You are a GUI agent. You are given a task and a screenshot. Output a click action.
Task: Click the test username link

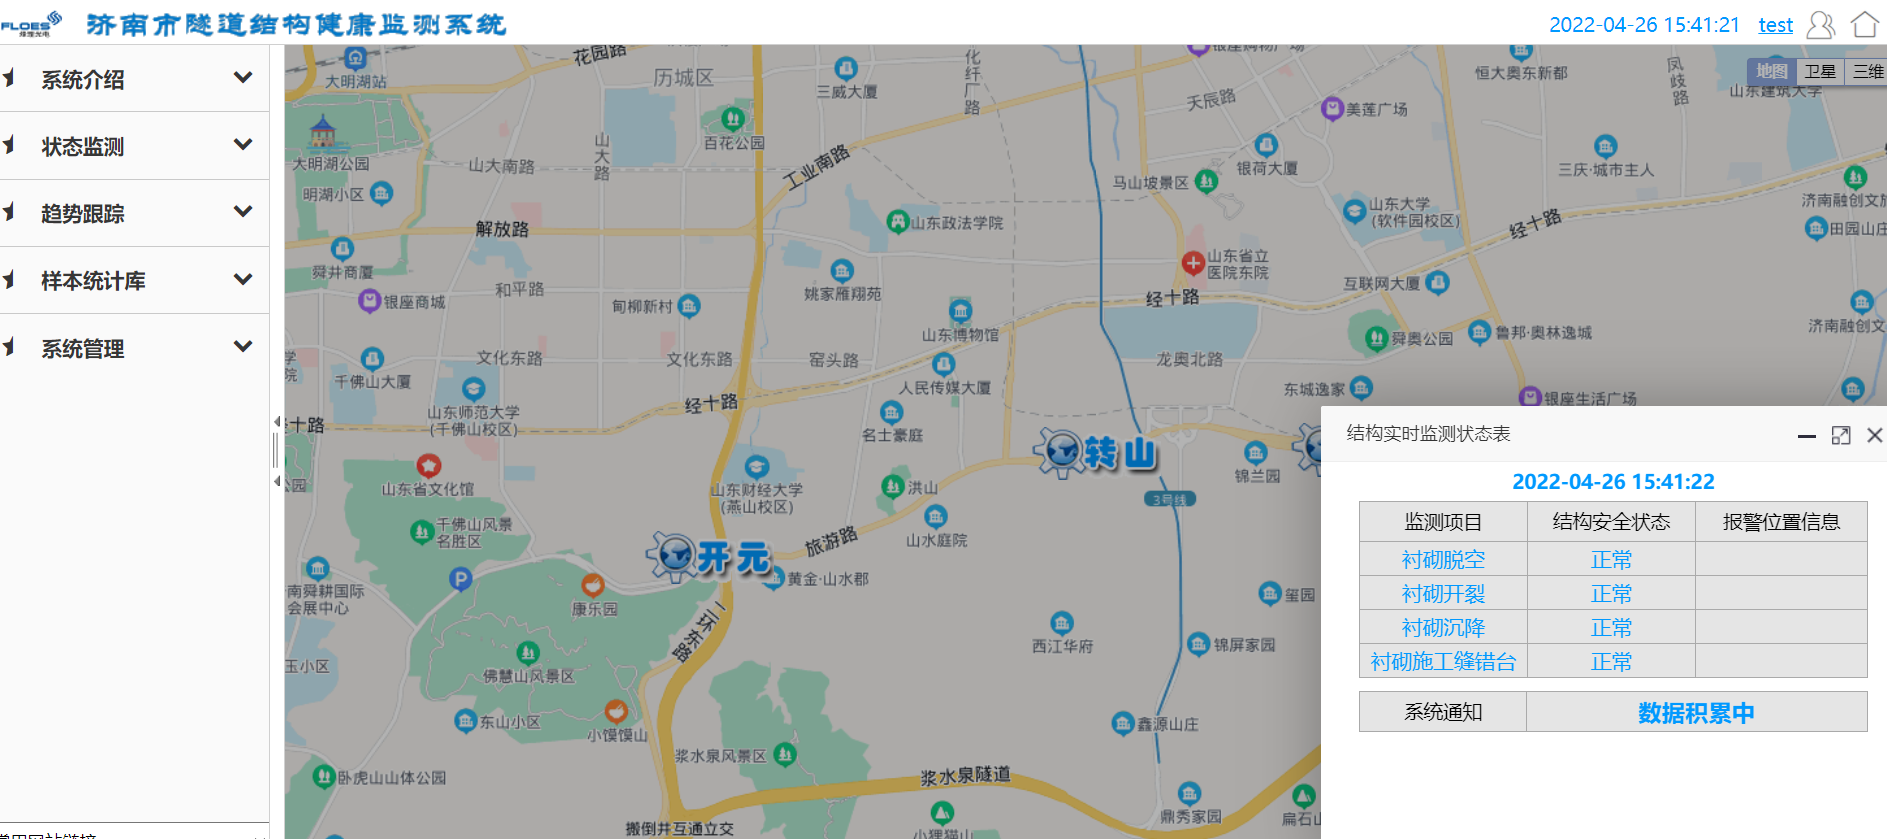click(1776, 25)
